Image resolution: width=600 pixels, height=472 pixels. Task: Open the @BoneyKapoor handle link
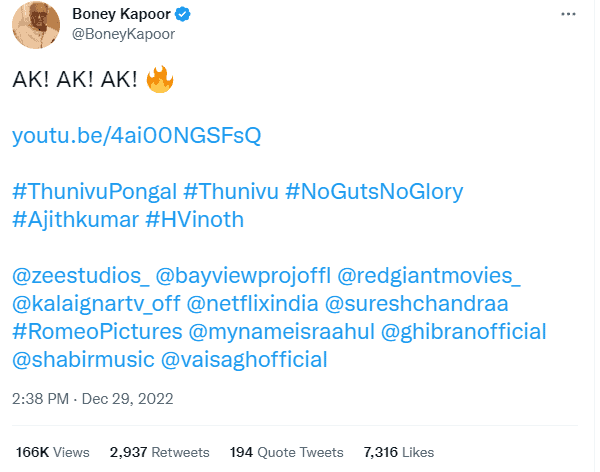point(124,35)
